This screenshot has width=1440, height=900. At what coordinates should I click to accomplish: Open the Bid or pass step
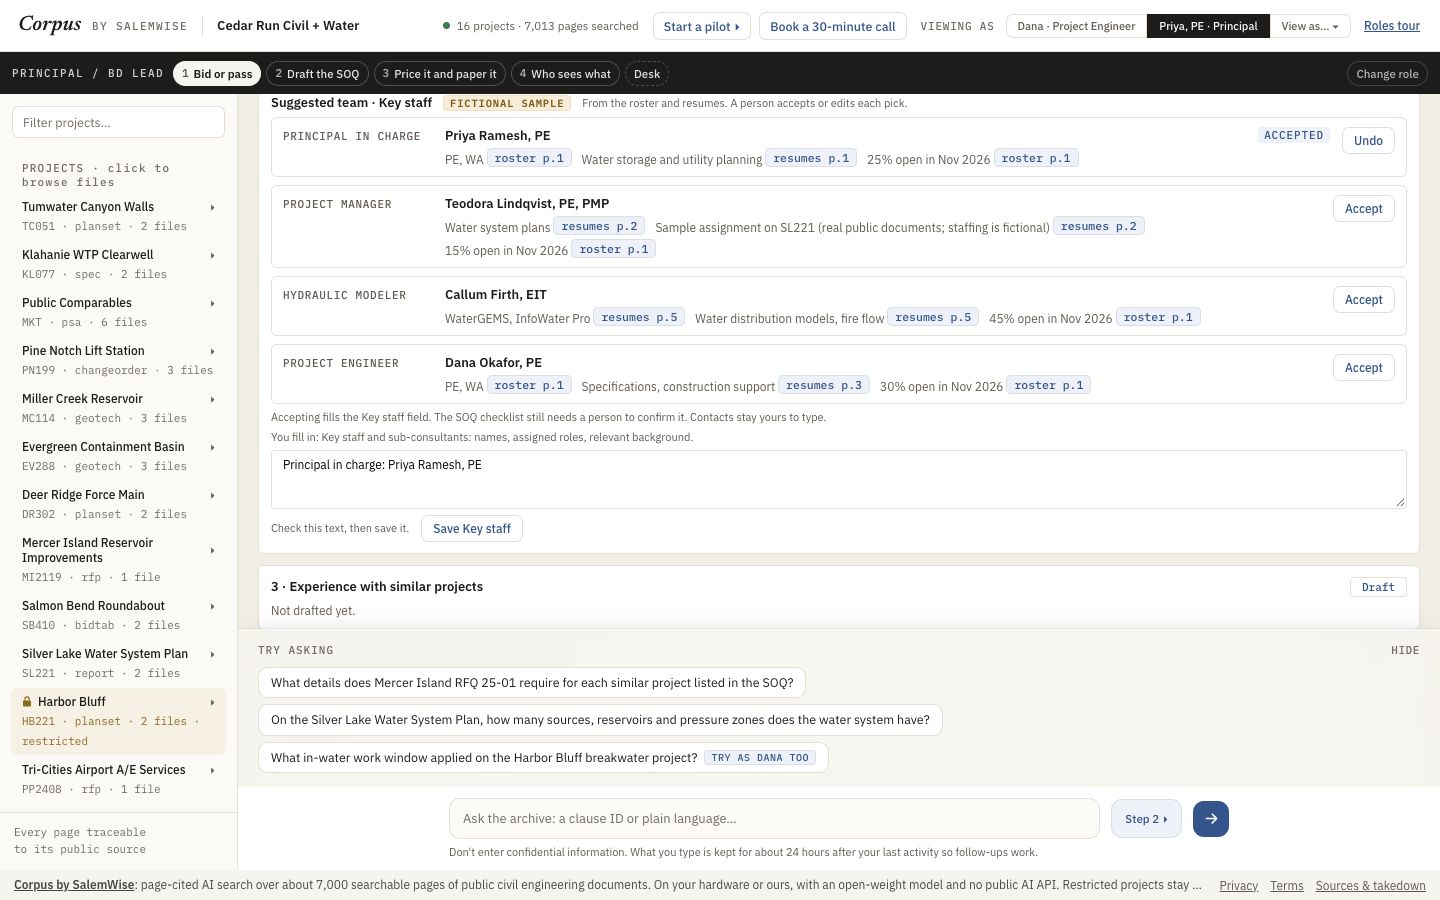[217, 74]
